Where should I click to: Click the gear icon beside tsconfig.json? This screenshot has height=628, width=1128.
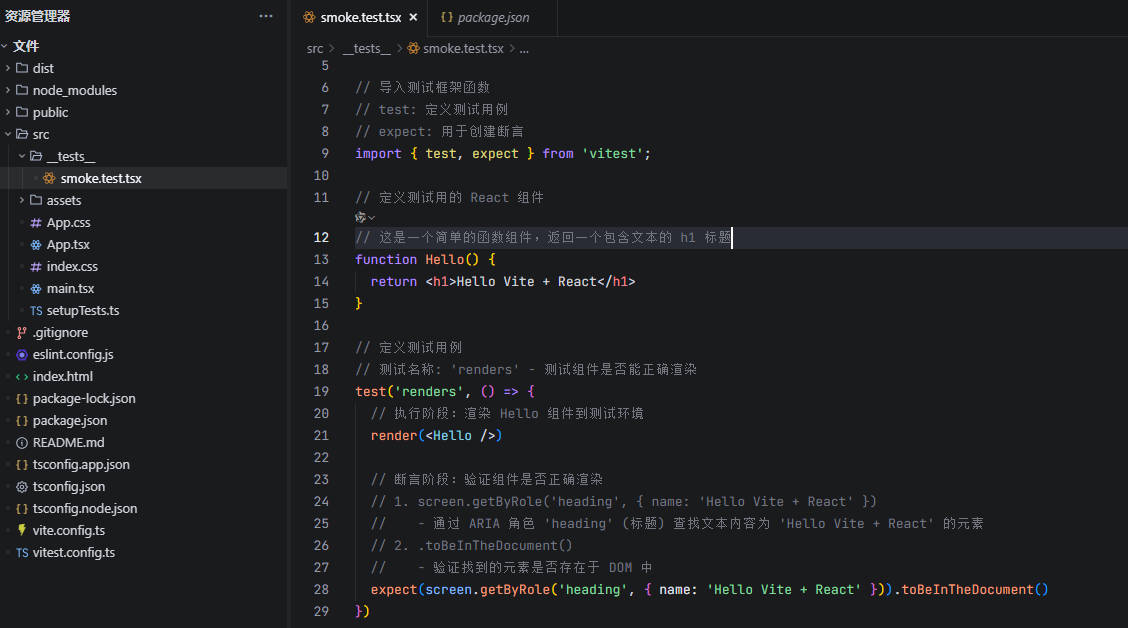[x=22, y=486]
